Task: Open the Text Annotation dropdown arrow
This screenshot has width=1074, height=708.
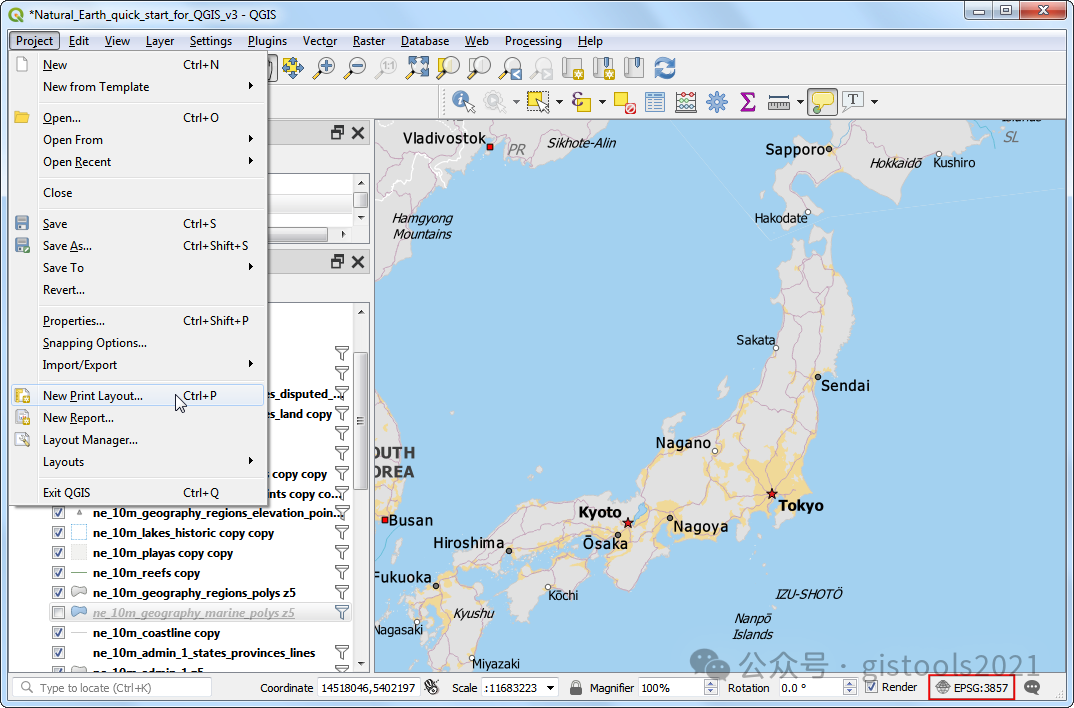Action: coord(875,102)
